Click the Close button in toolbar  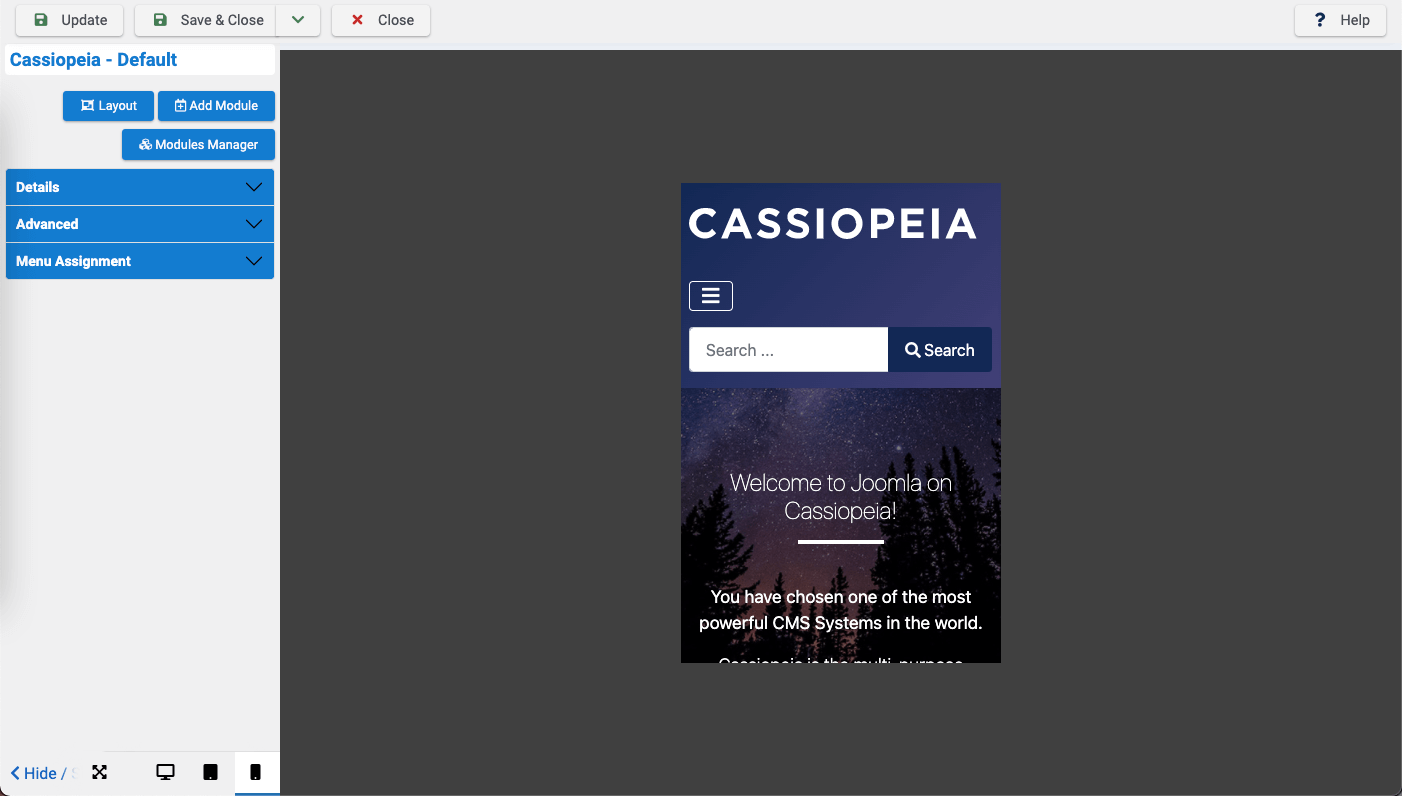point(381,20)
